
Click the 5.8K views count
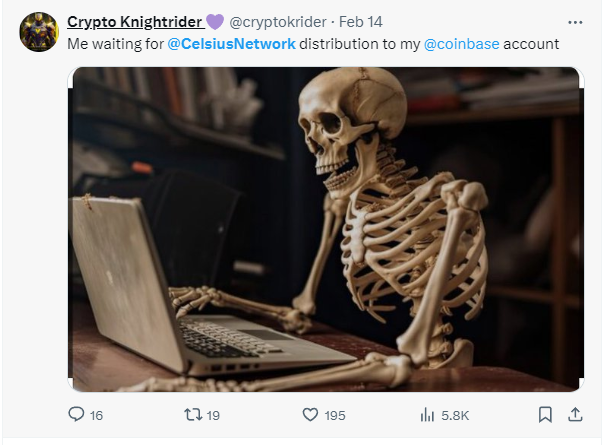[455, 416]
